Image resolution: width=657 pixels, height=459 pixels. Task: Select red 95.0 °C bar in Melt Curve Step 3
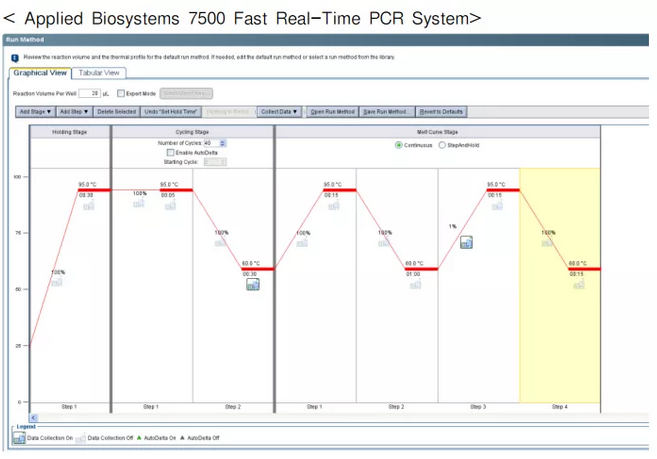503,190
